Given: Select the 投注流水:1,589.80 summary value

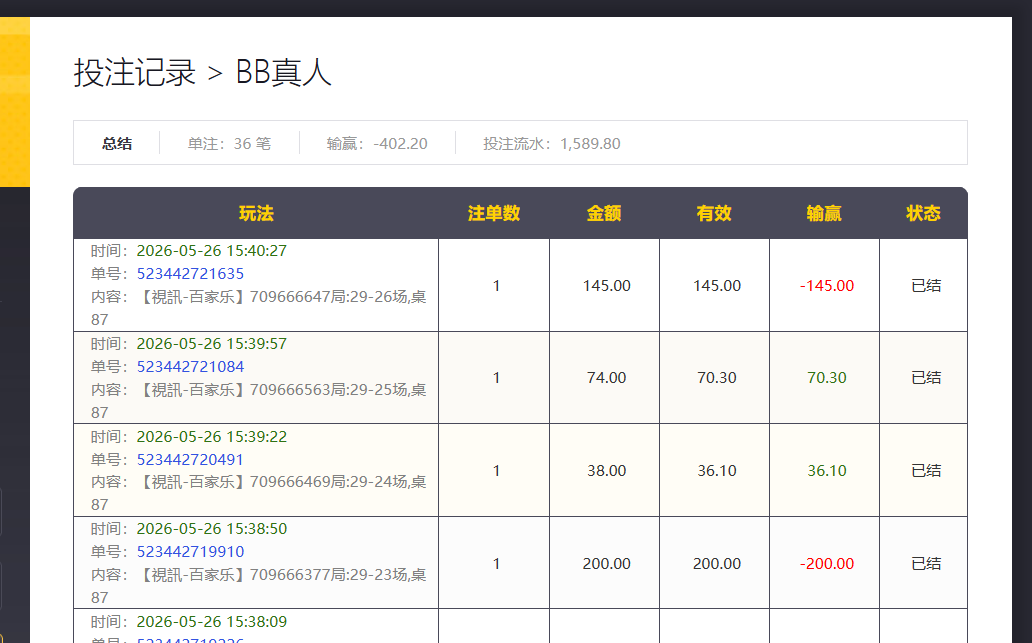Looking at the screenshot, I should coord(552,143).
